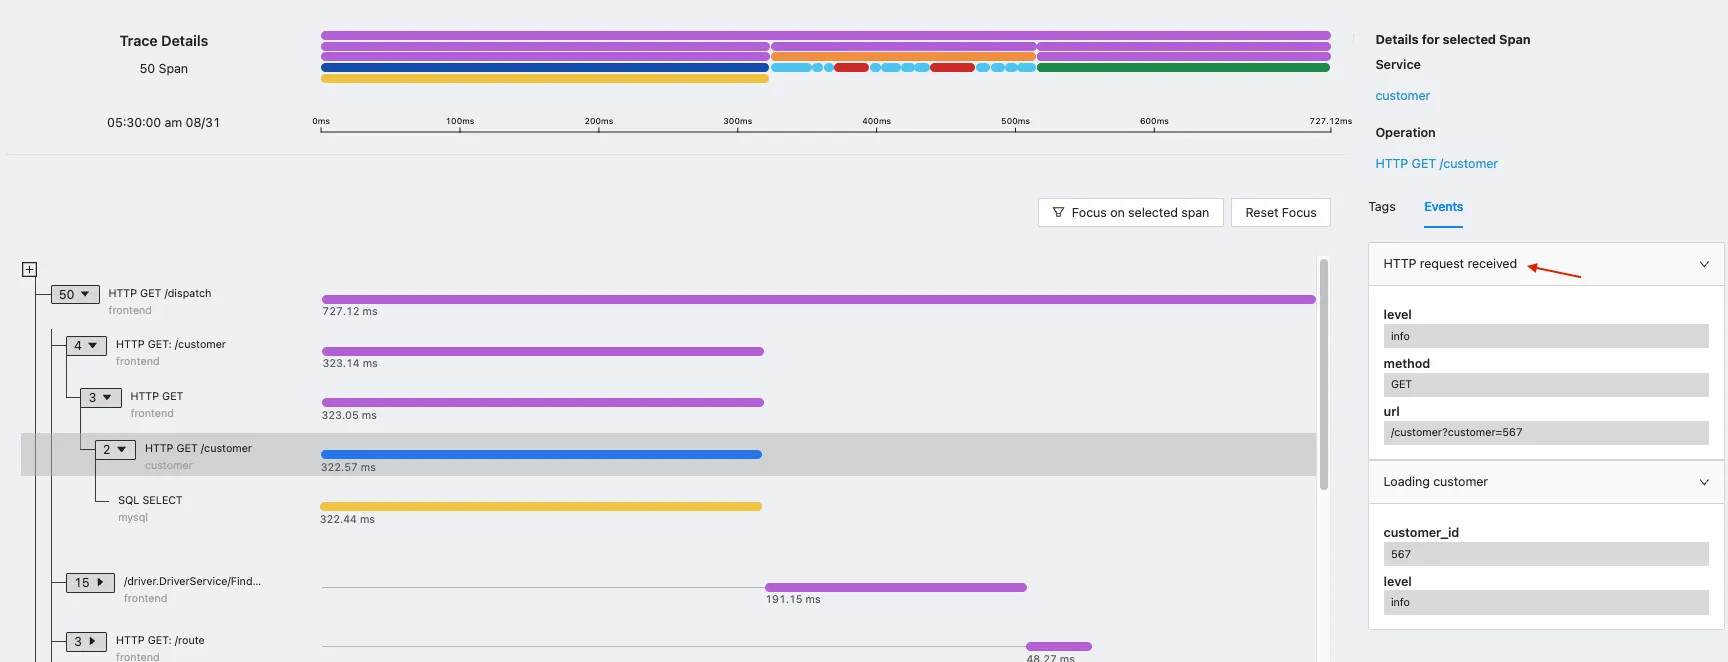
Task: Click the filter funnel icon in the Focus button
Action: click(x=1058, y=212)
